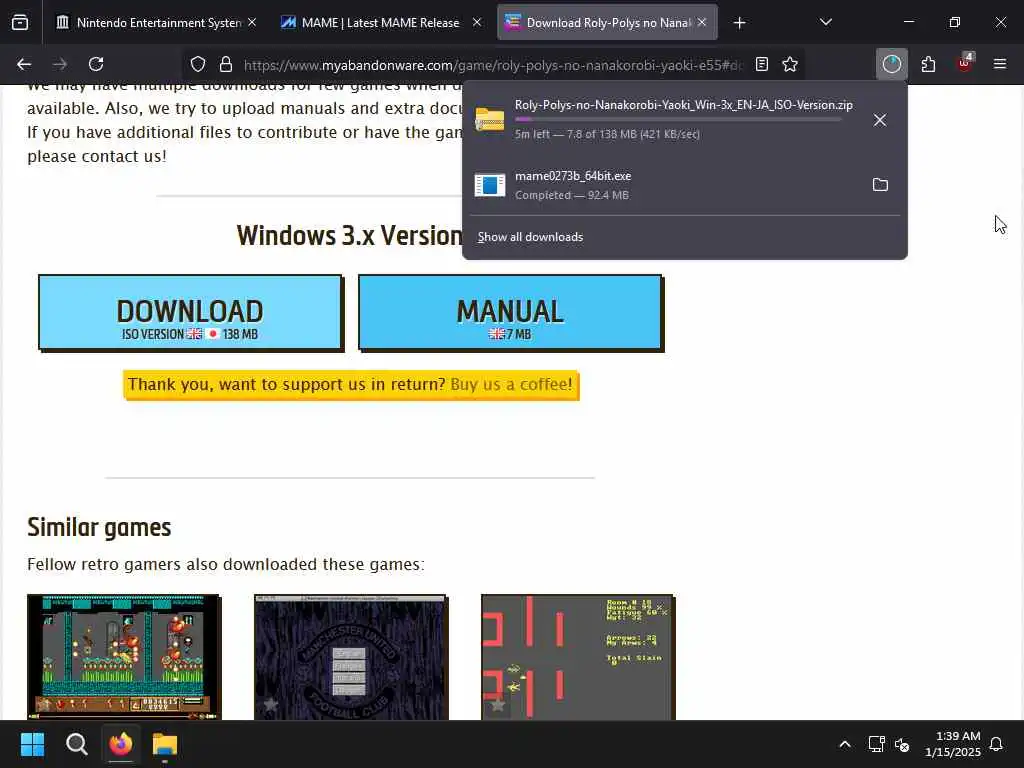Click the "Similar games" heading
The image size is (1024, 768).
pyautogui.click(x=99, y=528)
